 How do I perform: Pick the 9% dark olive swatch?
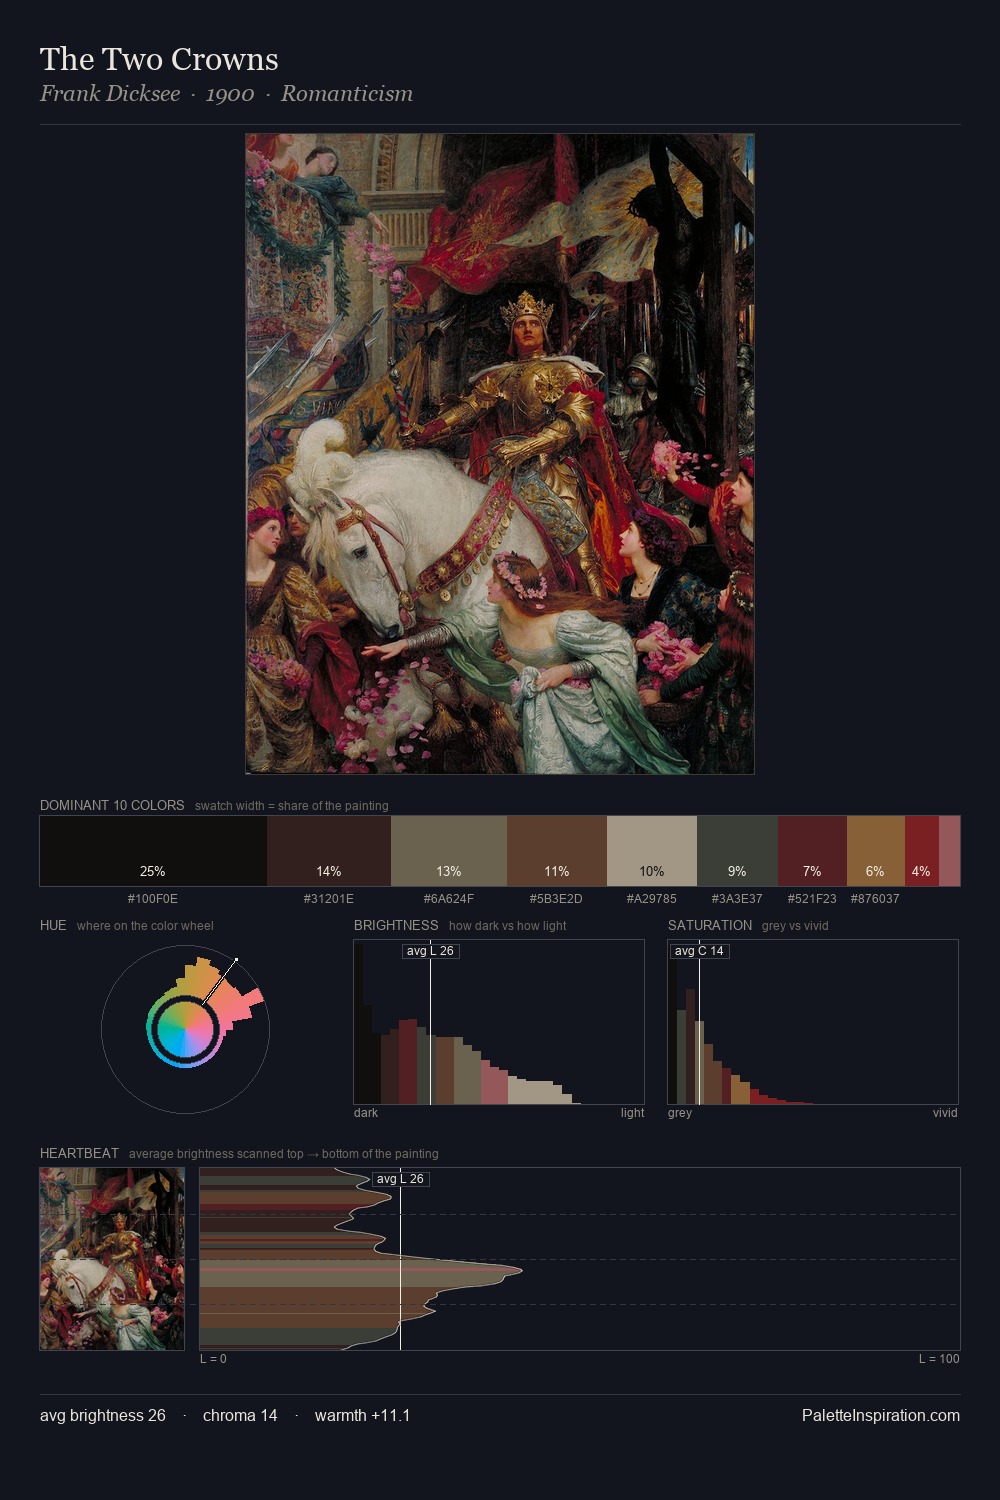[x=737, y=851]
